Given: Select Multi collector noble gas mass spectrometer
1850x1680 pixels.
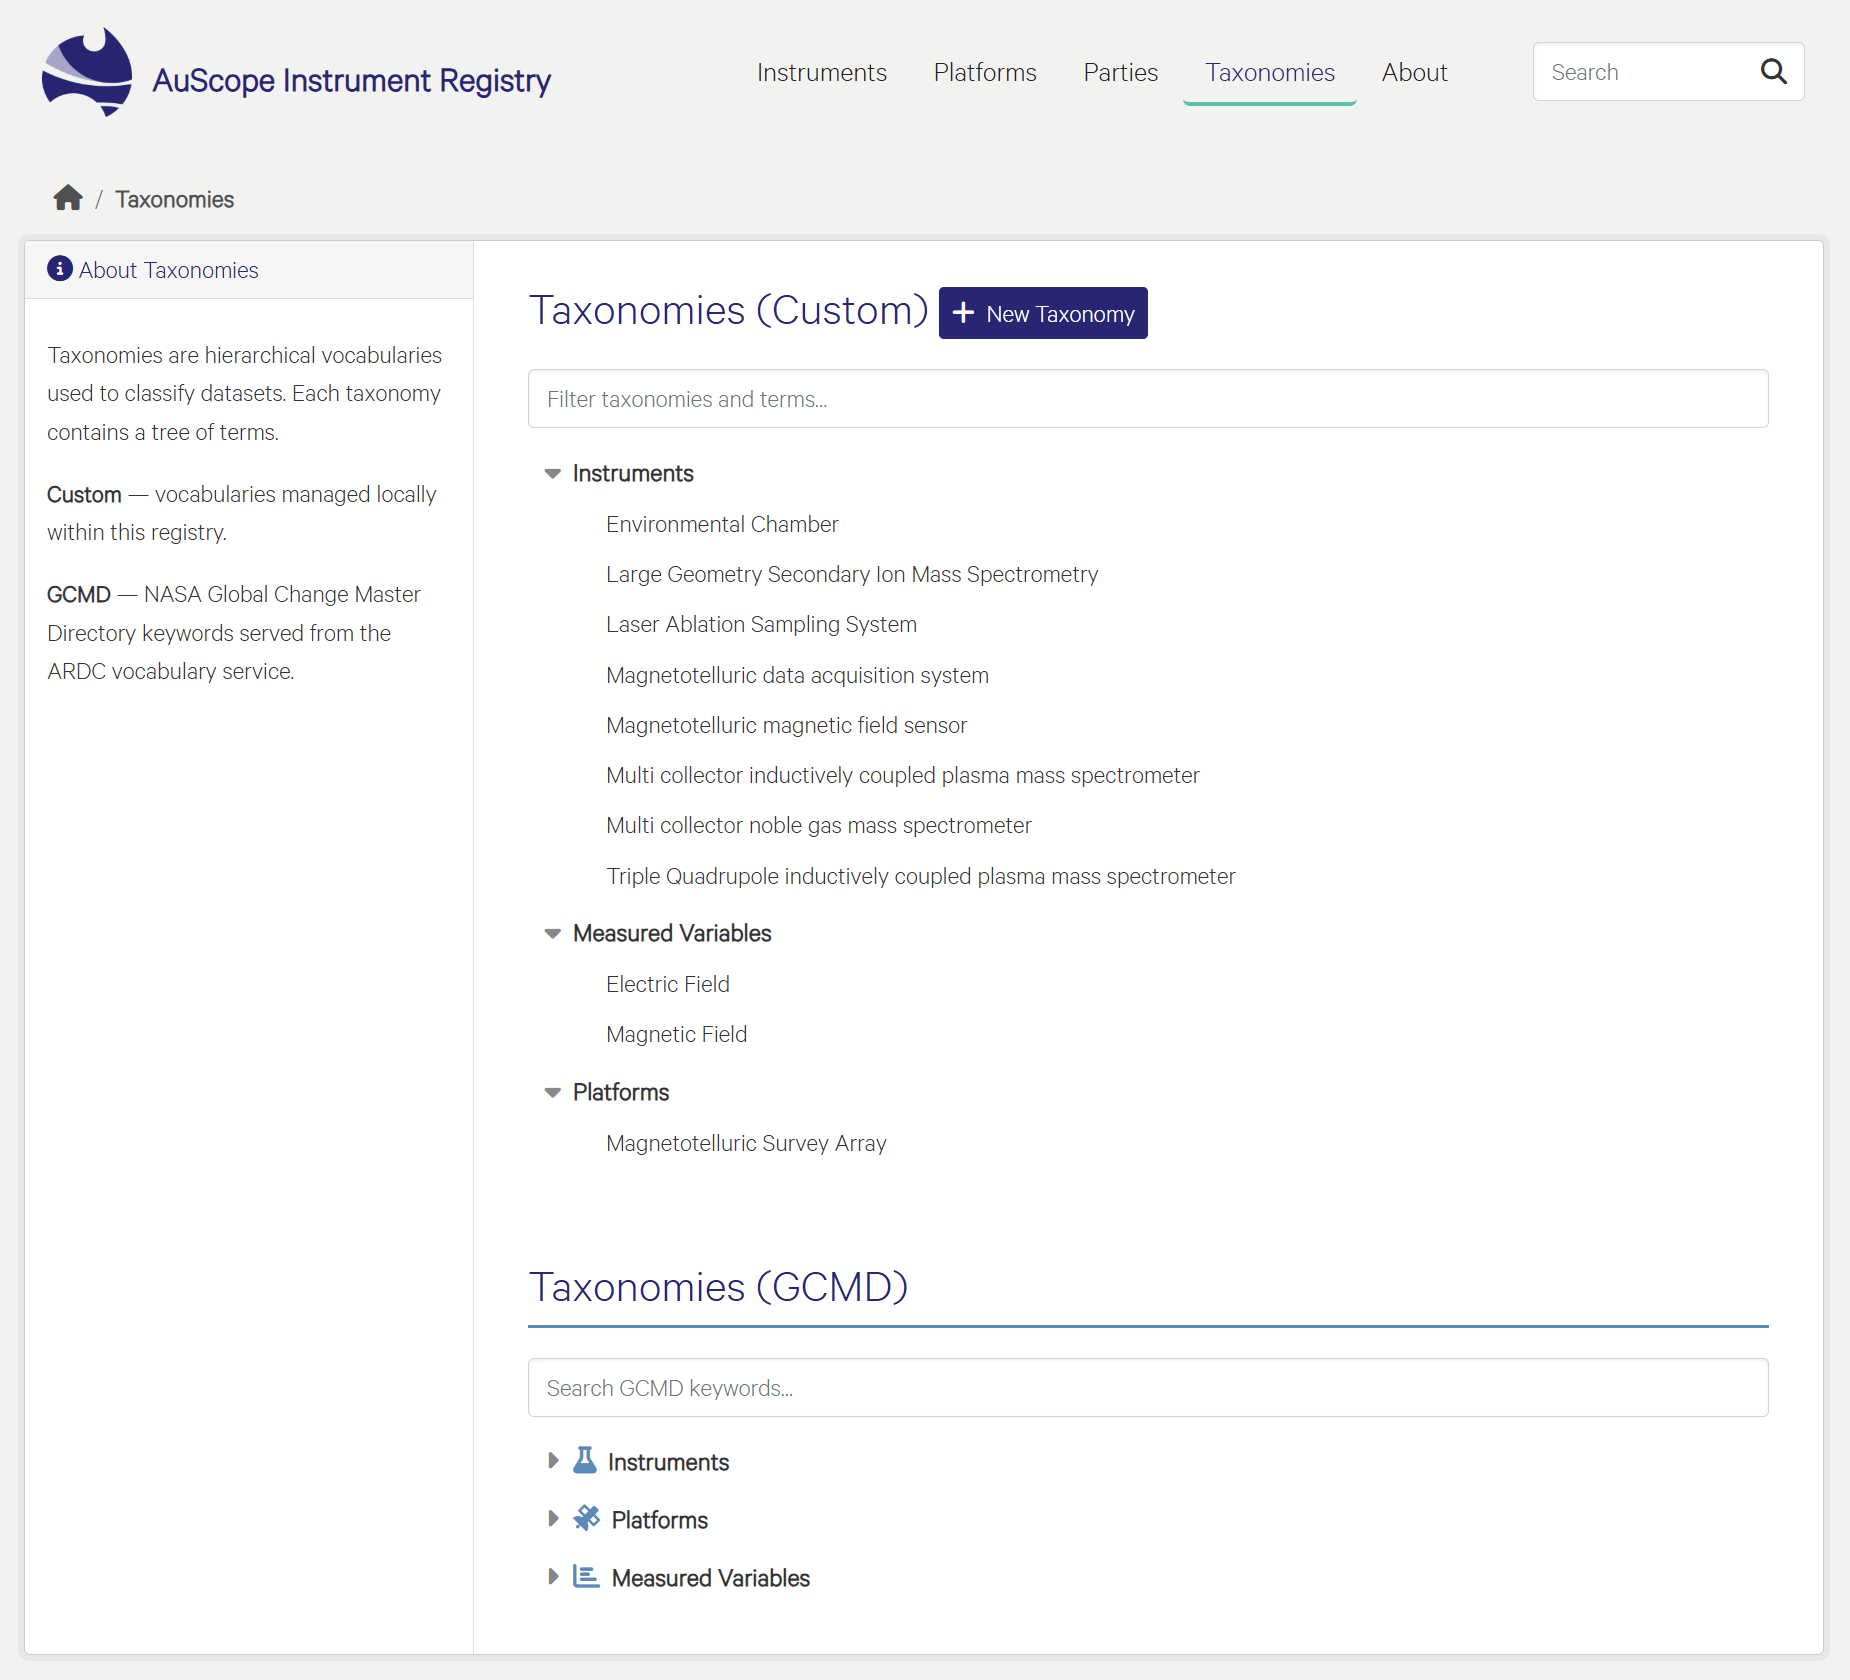Looking at the screenshot, I should (x=818, y=826).
